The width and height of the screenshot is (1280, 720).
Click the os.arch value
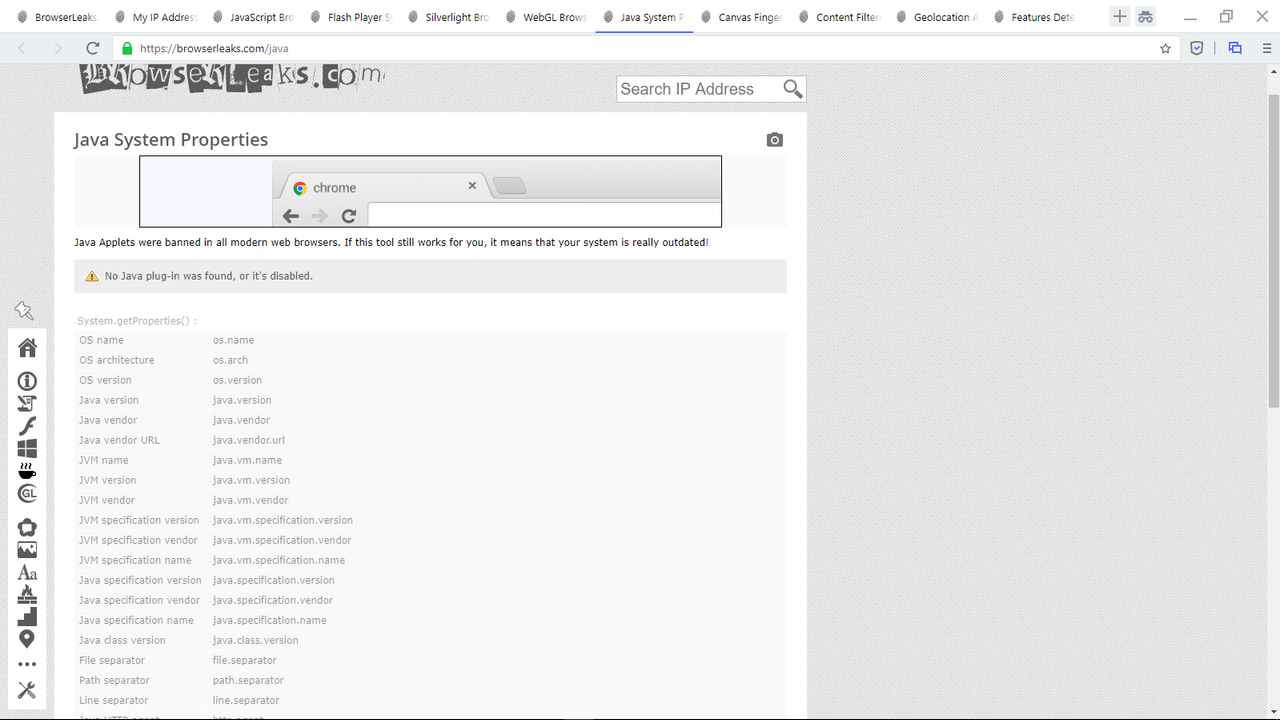[x=230, y=360]
